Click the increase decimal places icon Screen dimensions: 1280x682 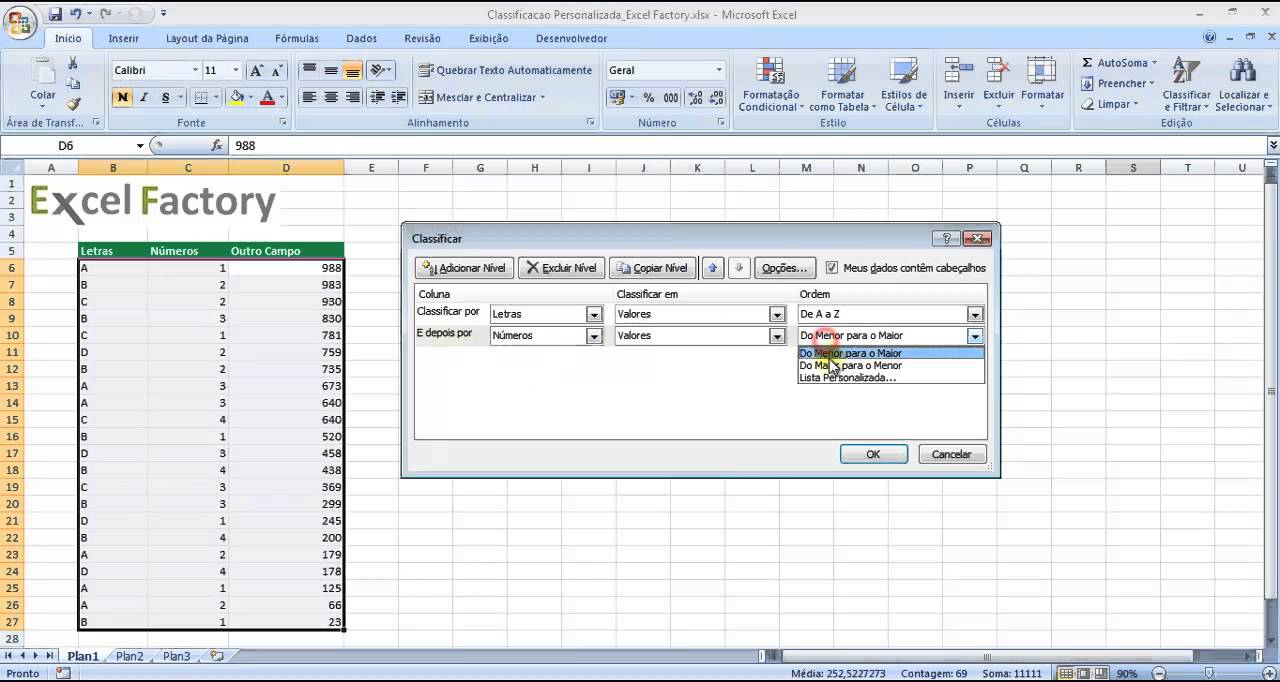coord(693,97)
